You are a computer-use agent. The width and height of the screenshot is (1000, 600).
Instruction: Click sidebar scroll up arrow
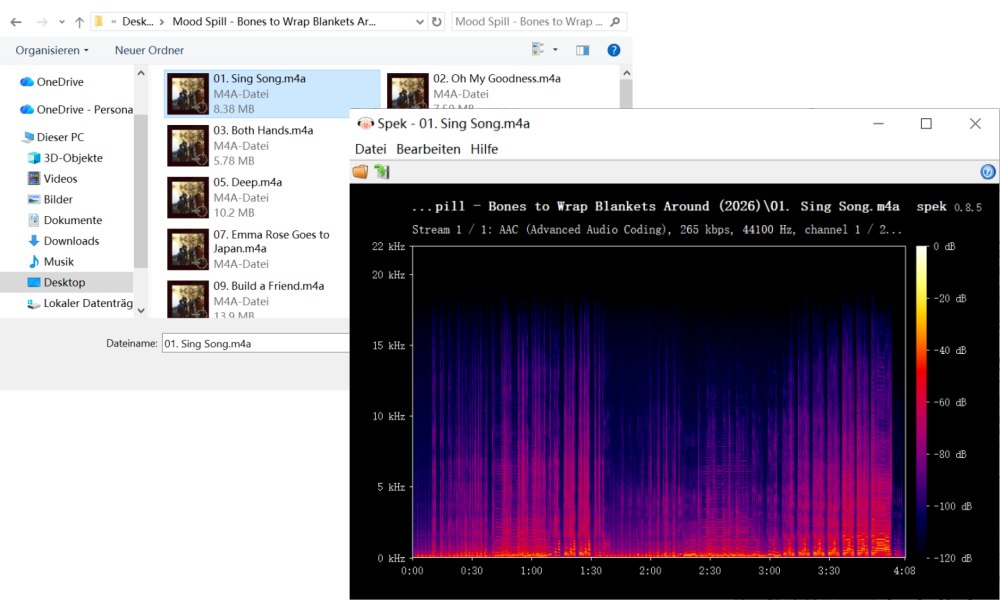(x=141, y=73)
